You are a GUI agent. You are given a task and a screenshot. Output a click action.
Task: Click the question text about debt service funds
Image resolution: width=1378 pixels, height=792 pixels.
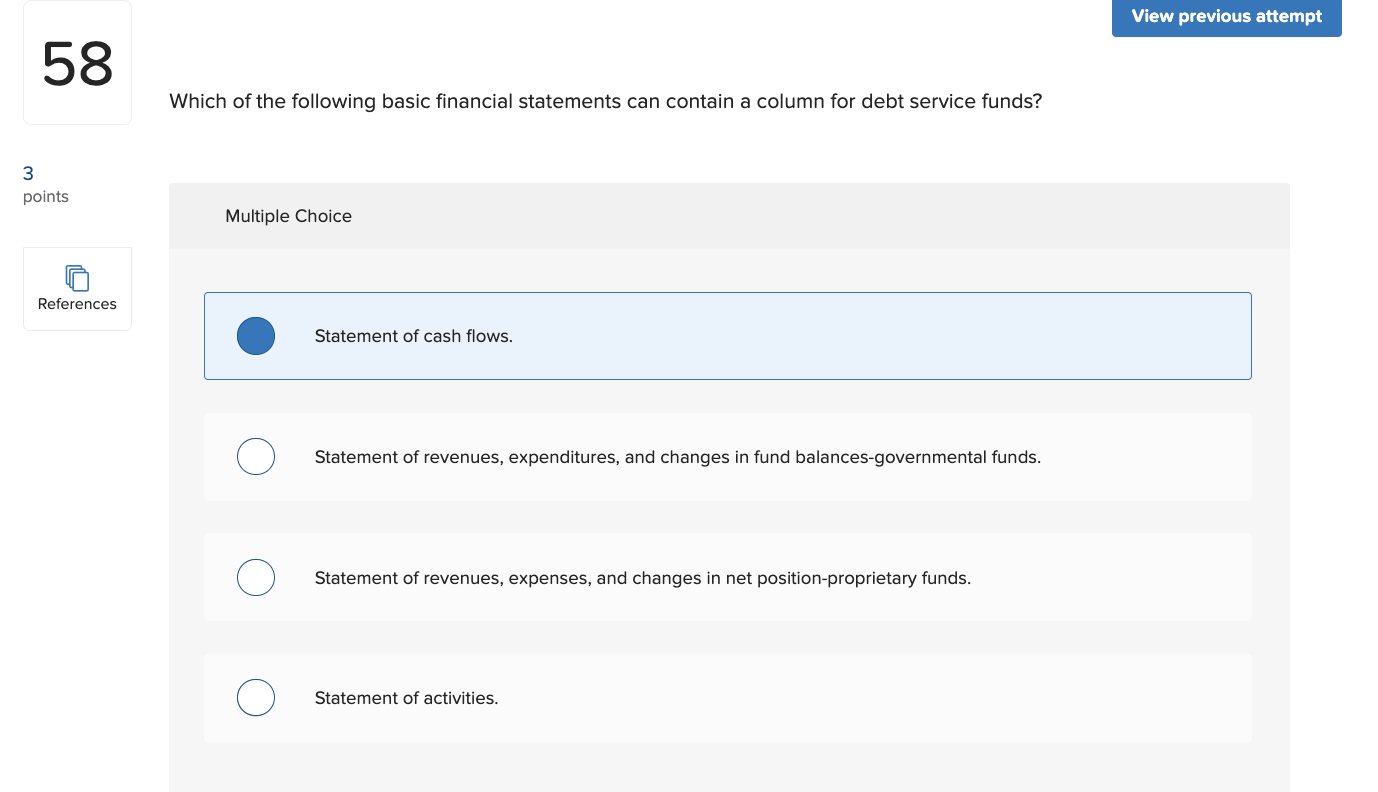point(605,101)
